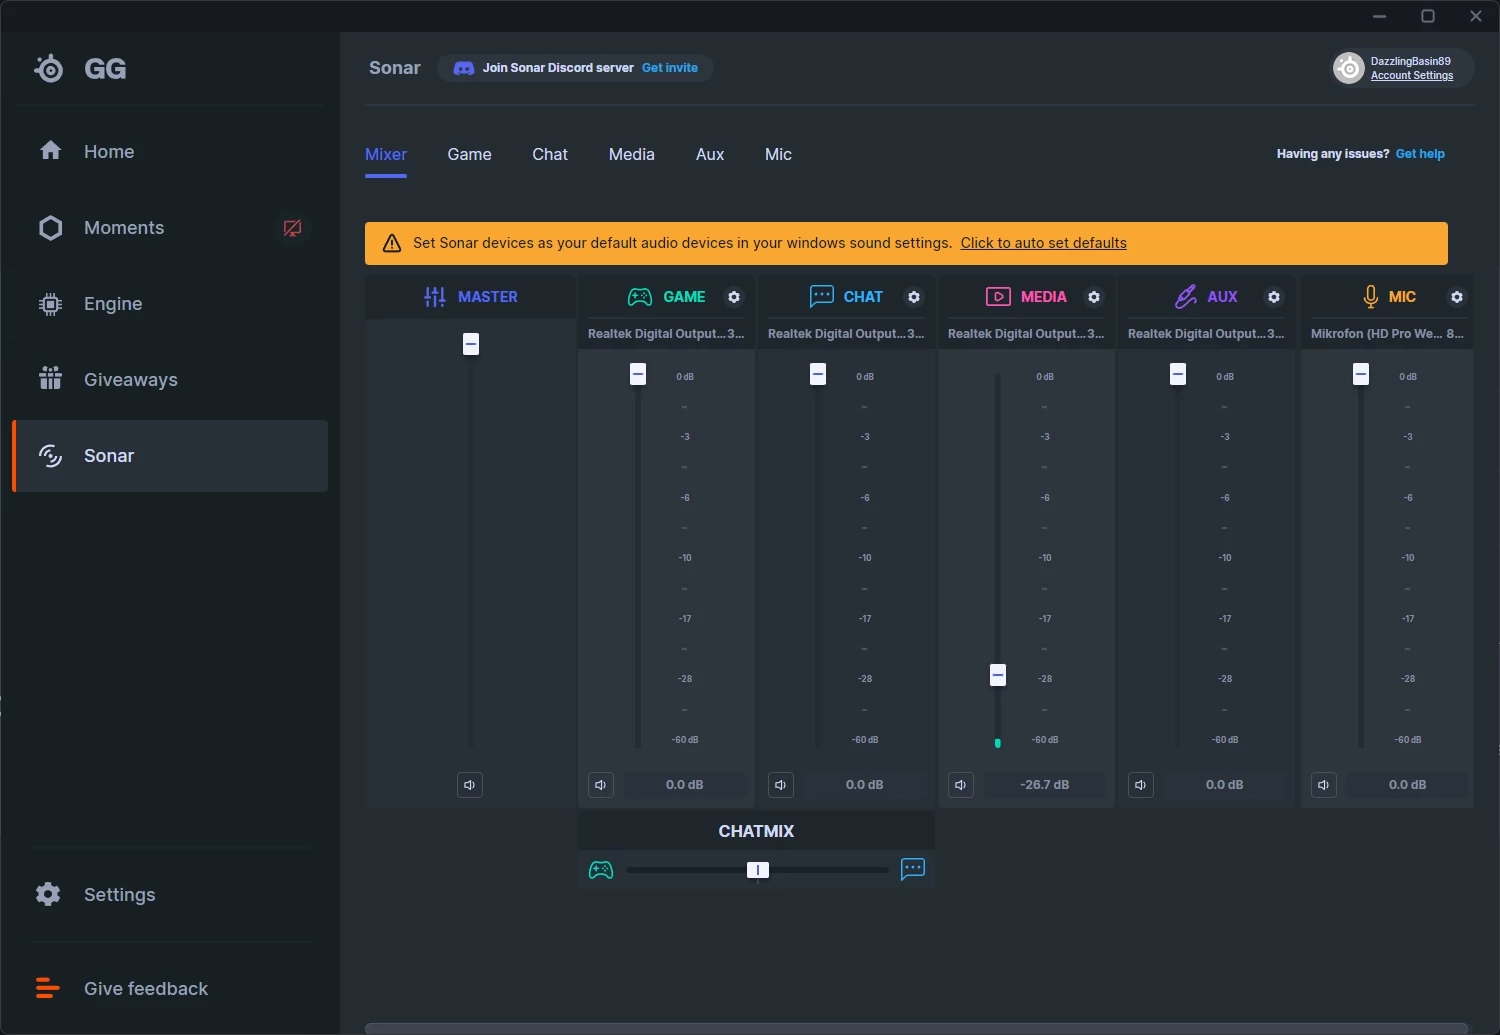Open GAME output device dropdown

pyautogui.click(x=666, y=334)
